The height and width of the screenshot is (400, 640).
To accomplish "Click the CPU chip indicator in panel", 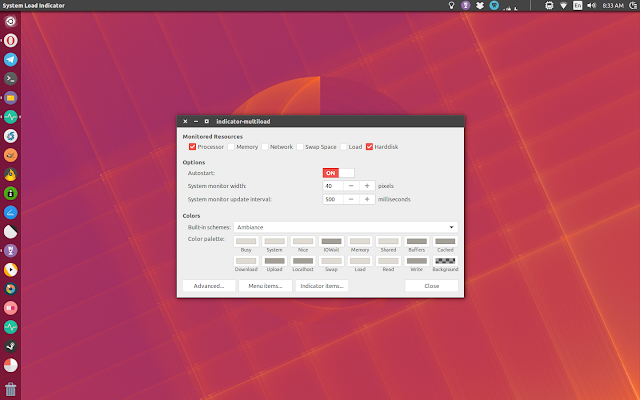I will 549,5.
